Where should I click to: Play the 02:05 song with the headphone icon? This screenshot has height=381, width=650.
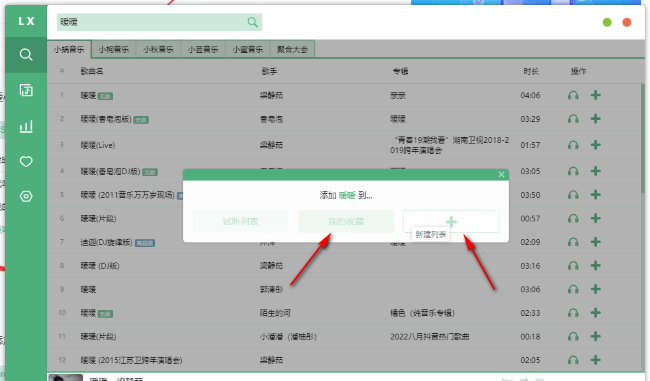tap(573, 360)
